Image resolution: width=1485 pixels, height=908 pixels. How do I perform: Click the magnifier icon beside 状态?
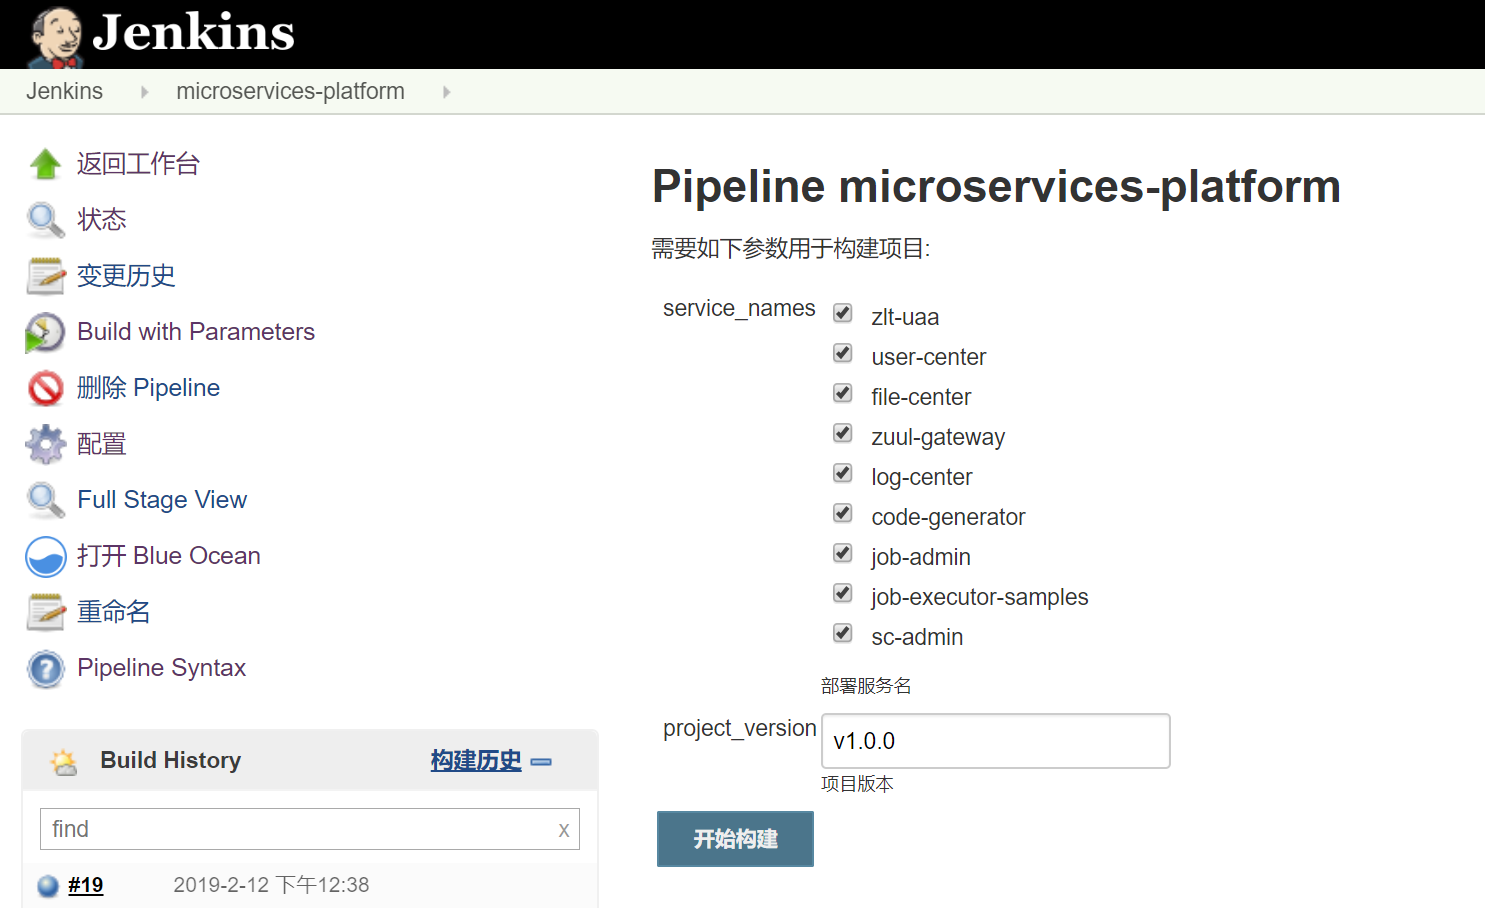pyautogui.click(x=46, y=220)
